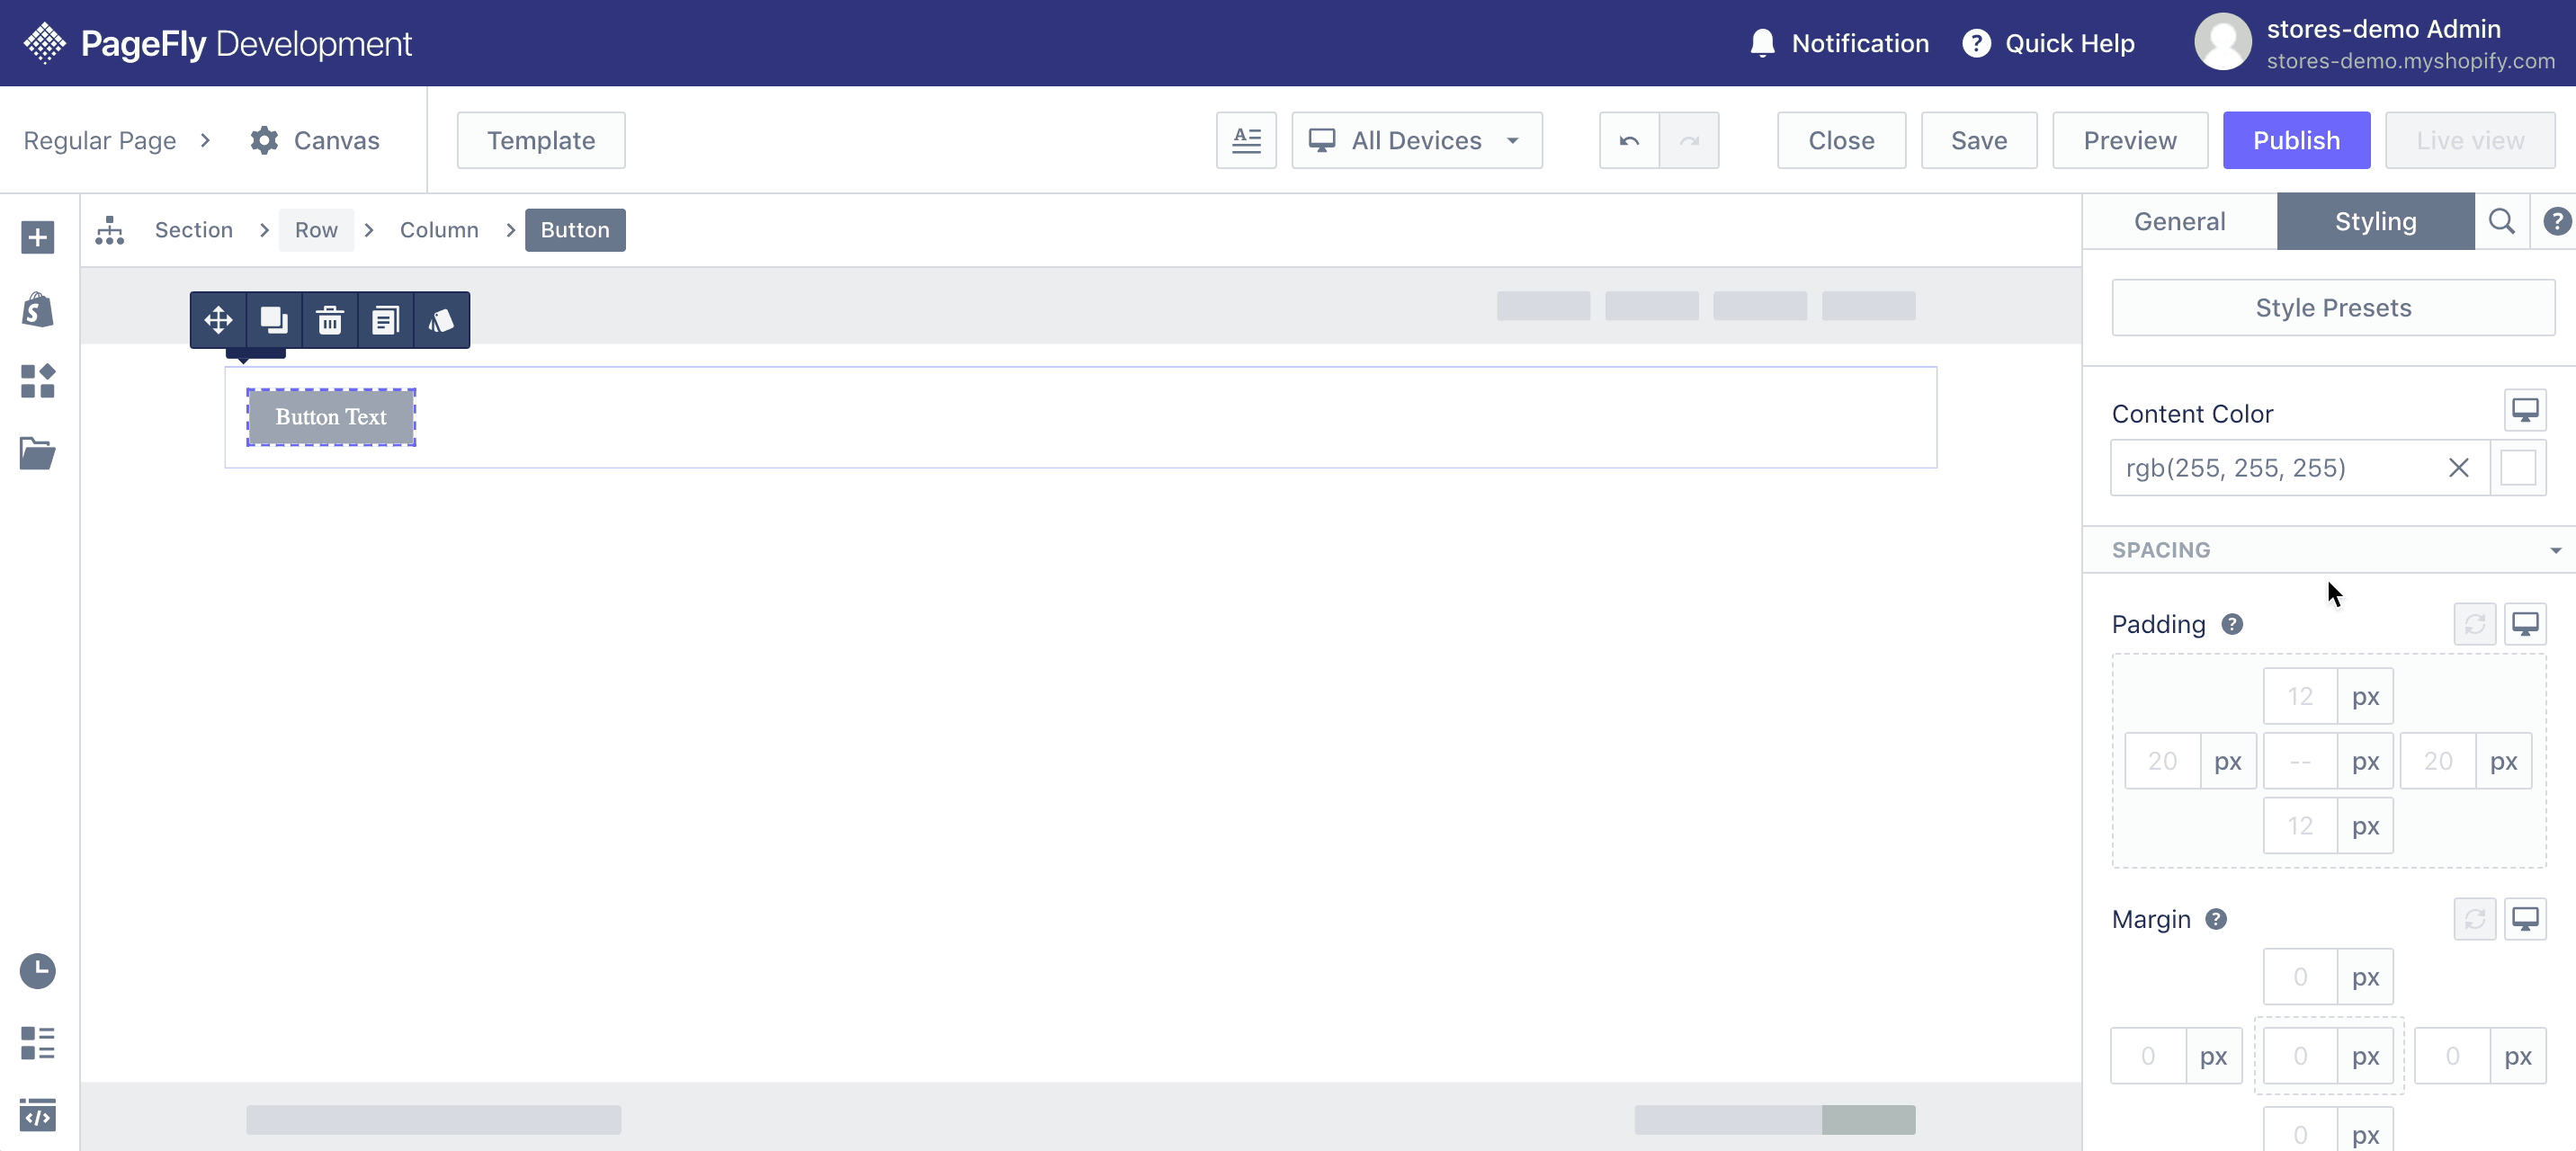Viewport: 2576px width, 1151px height.
Task: Click the help question icon beside search
Action: pyautogui.click(x=2555, y=221)
